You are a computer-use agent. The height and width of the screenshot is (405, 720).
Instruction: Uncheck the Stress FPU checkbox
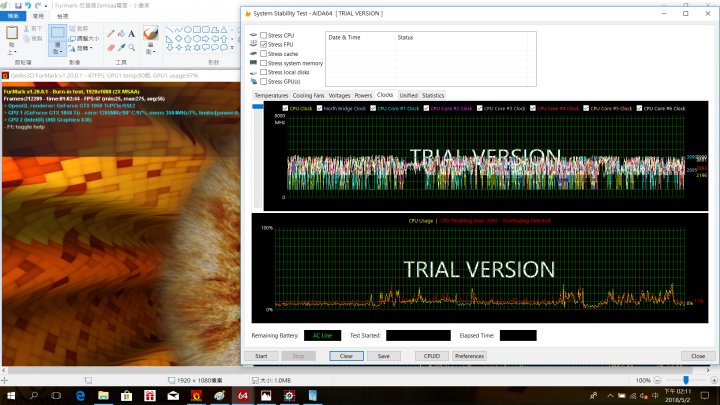[x=264, y=44]
